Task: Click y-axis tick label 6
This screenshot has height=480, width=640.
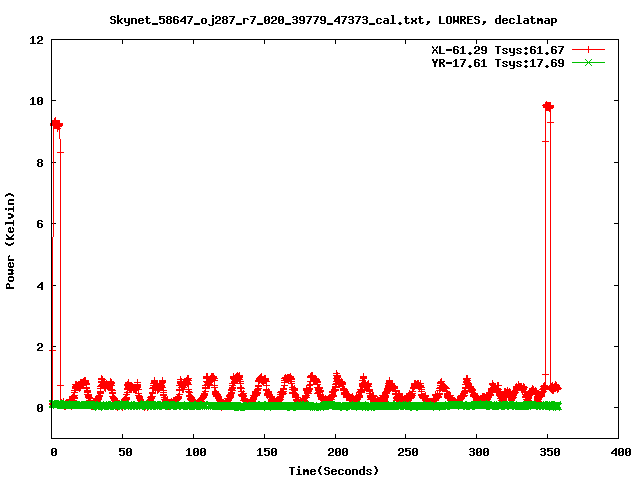Action: tap(40, 224)
